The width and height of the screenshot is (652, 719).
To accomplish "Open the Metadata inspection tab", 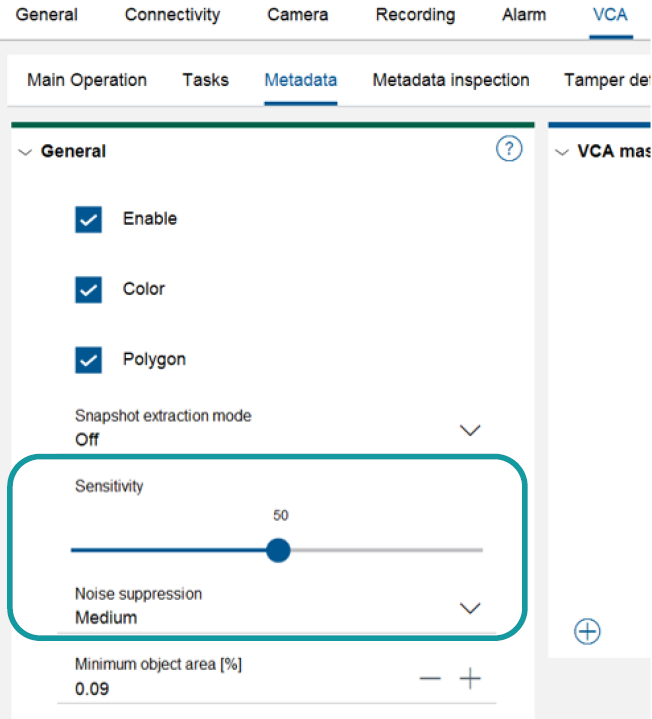I will click(x=451, y=80).
